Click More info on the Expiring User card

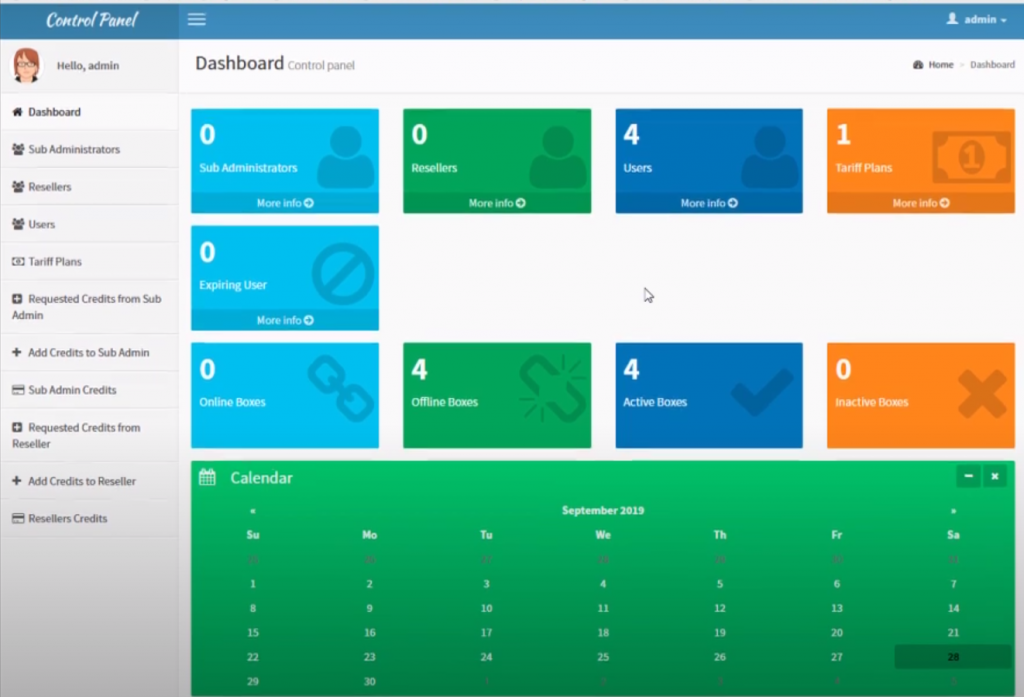pyautogui.click(x=284, y=320)
